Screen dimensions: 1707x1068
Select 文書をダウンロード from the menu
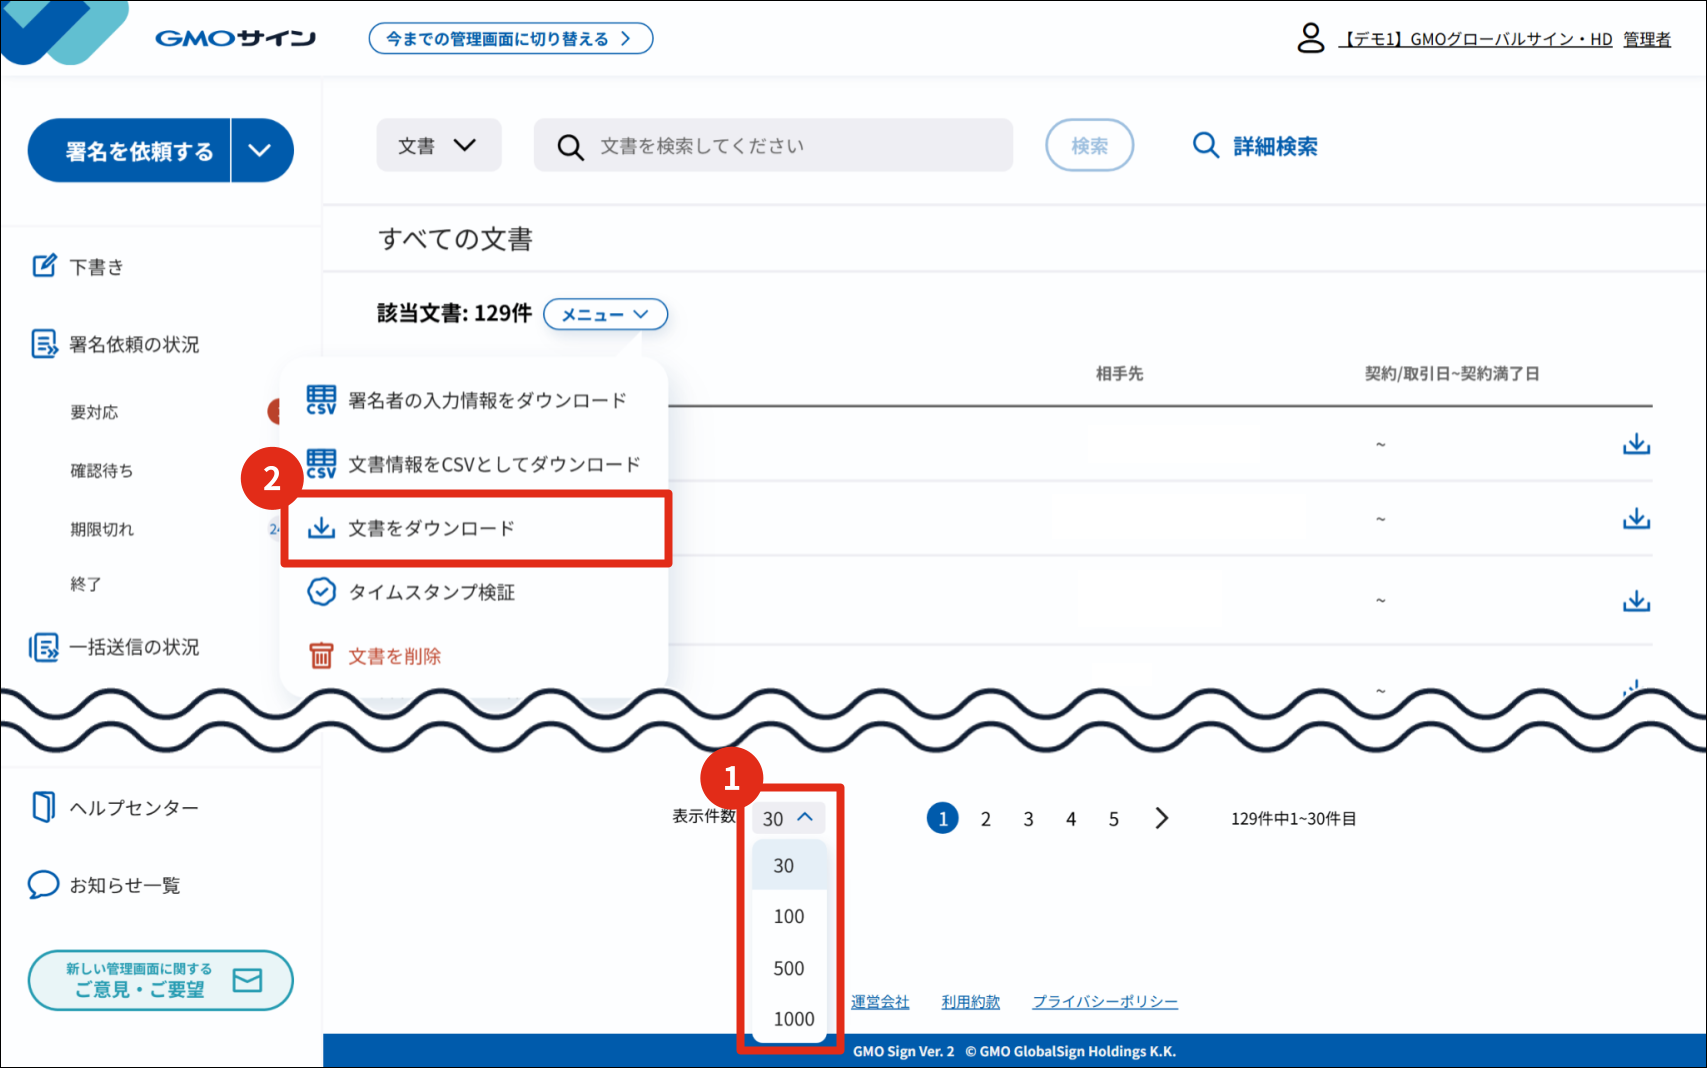[x=431, y=528]
